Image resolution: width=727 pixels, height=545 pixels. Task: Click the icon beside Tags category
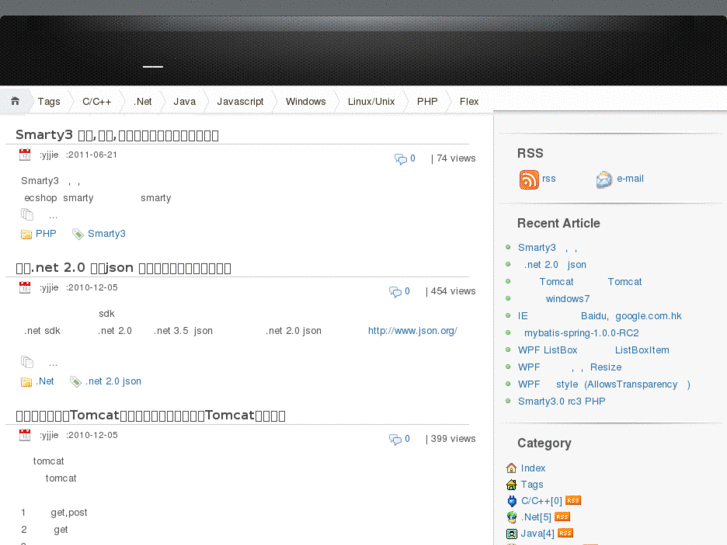511,485
